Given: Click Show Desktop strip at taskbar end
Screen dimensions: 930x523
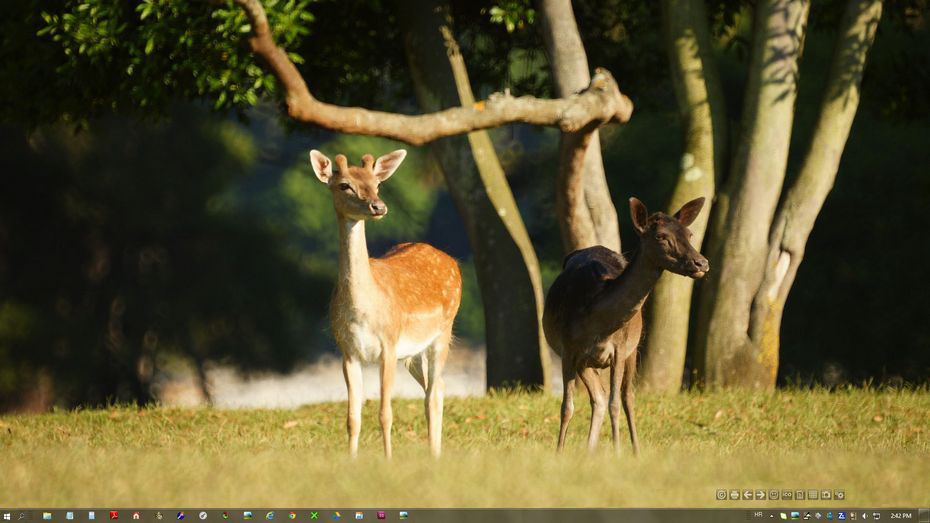Looking at the screenshot, I should (924, 516).
